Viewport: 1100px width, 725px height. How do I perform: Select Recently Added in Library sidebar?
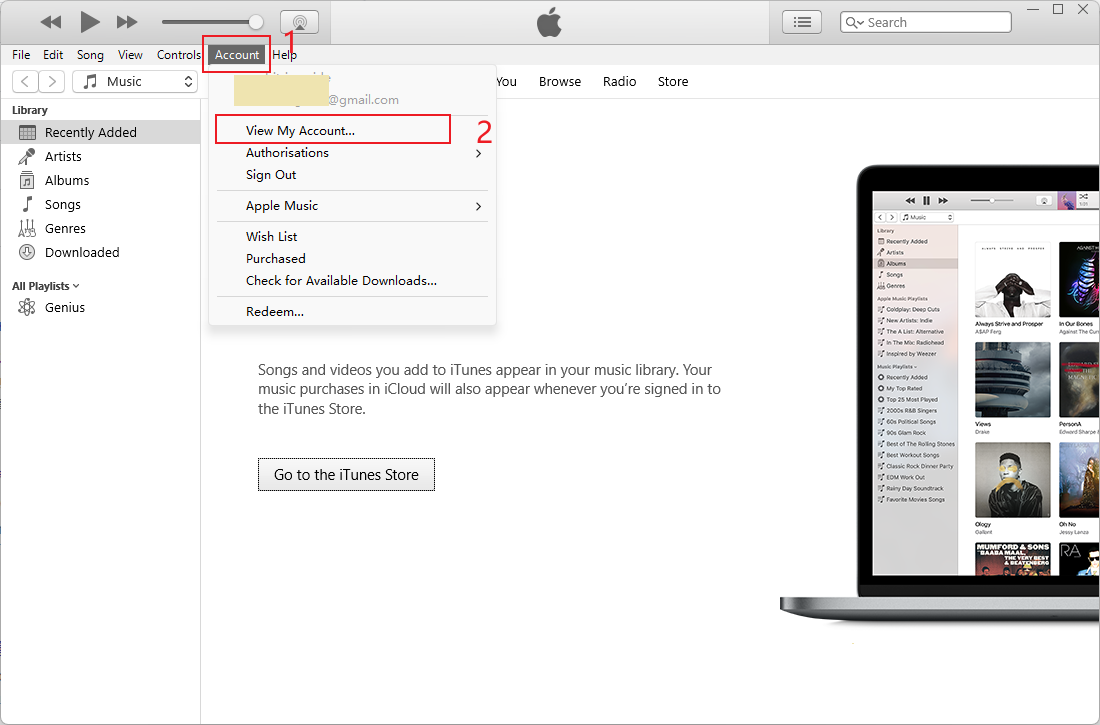tap(100, 132)
